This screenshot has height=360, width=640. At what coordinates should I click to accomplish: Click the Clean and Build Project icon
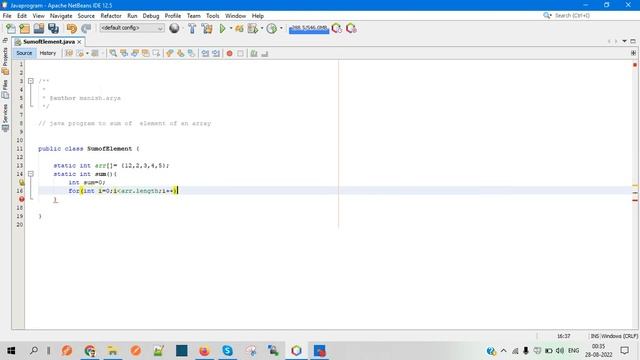point(207,28)
